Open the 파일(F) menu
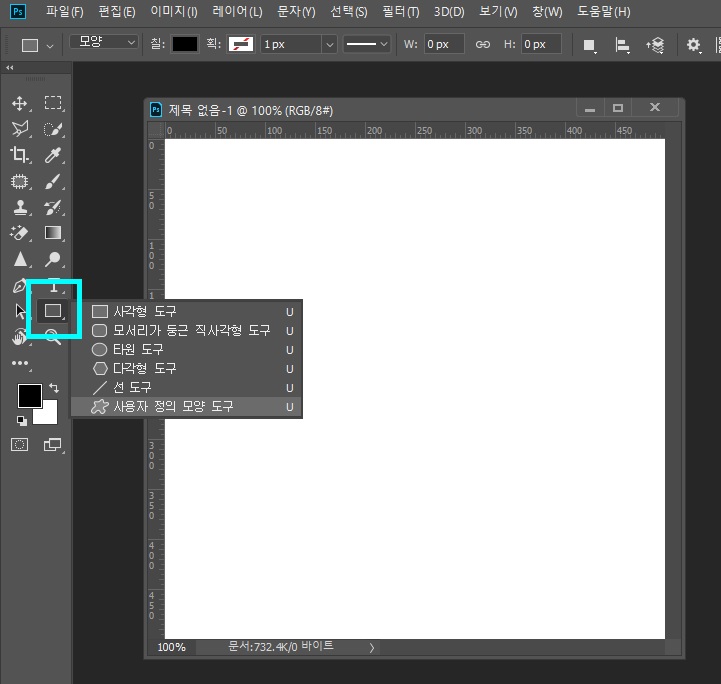The image size is (721, 684). click(x=65, y=12)
